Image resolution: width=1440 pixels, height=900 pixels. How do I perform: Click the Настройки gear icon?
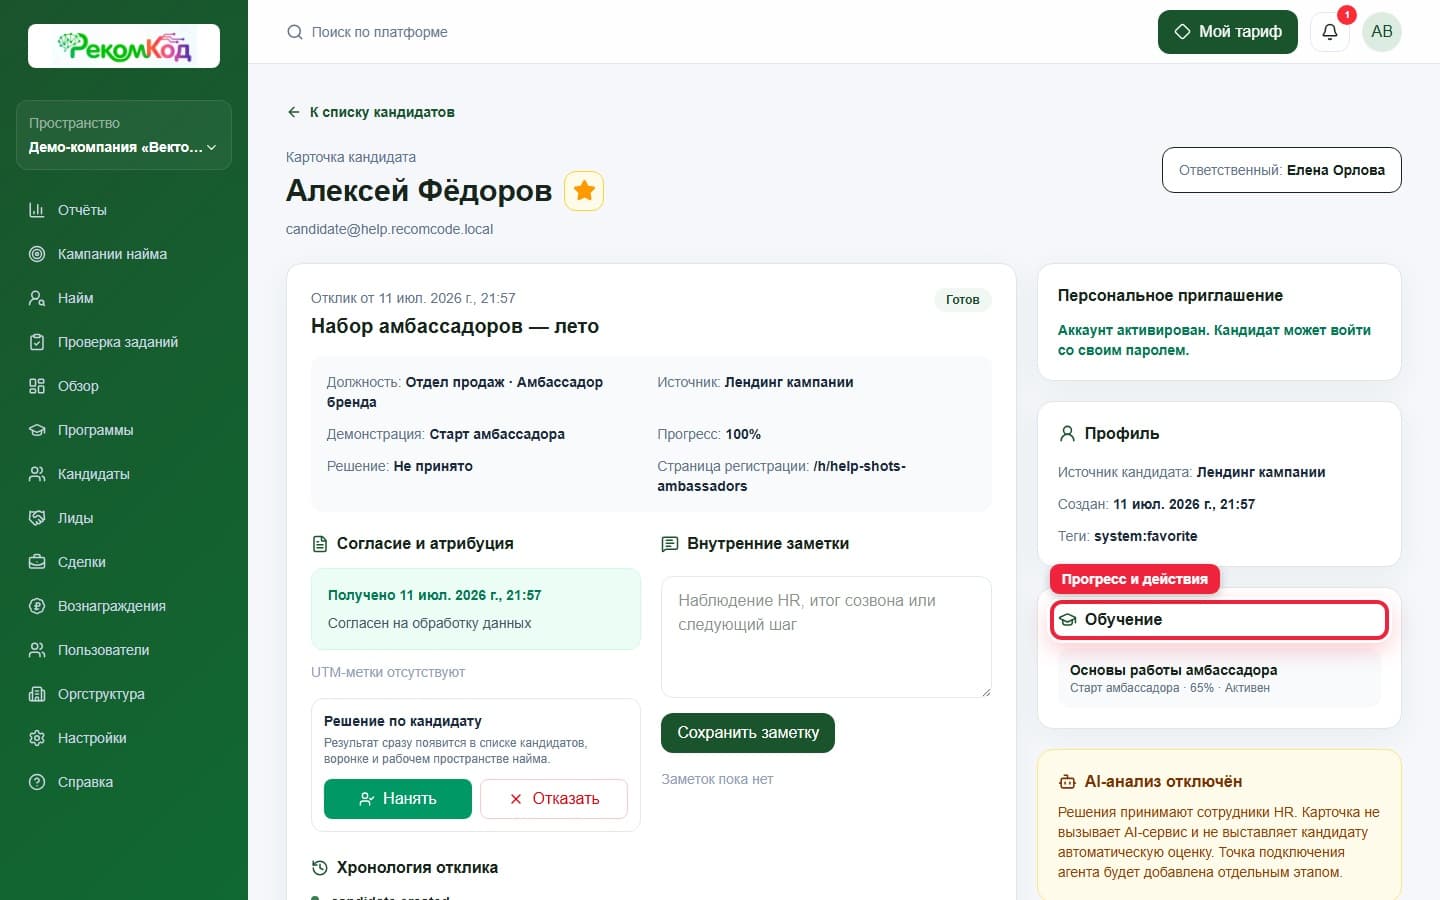coord(37,738)
